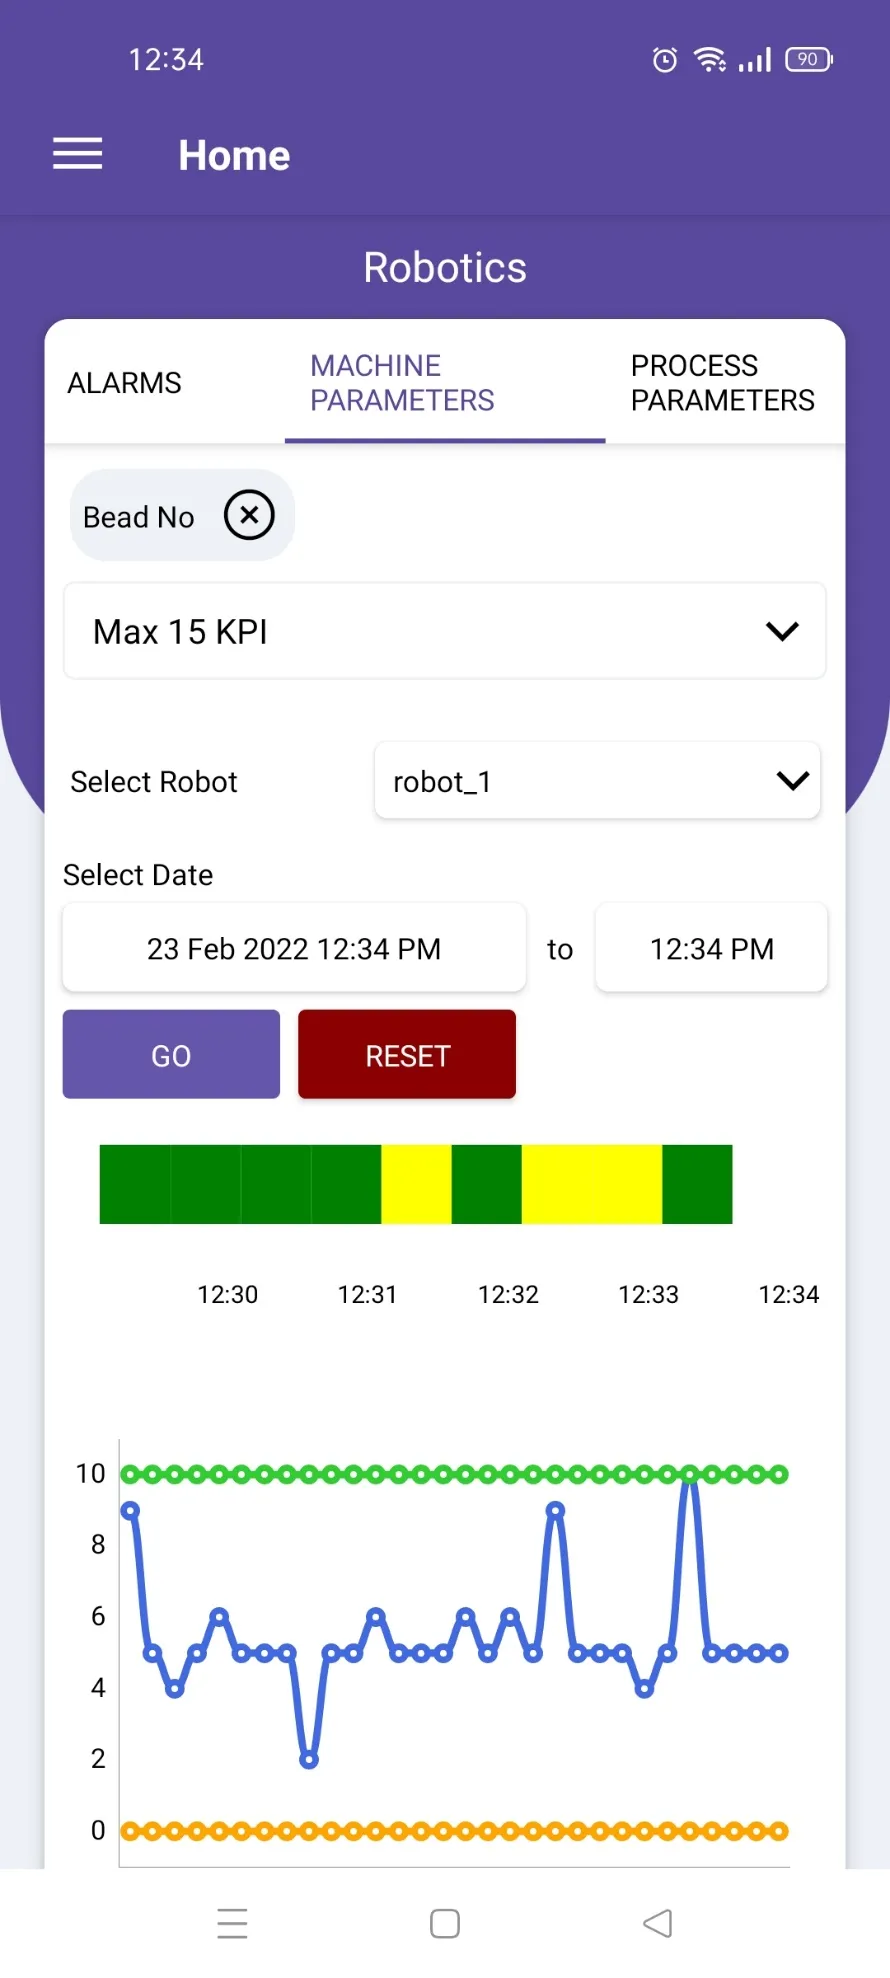Tap the 12:31 time axis label

368,1295
